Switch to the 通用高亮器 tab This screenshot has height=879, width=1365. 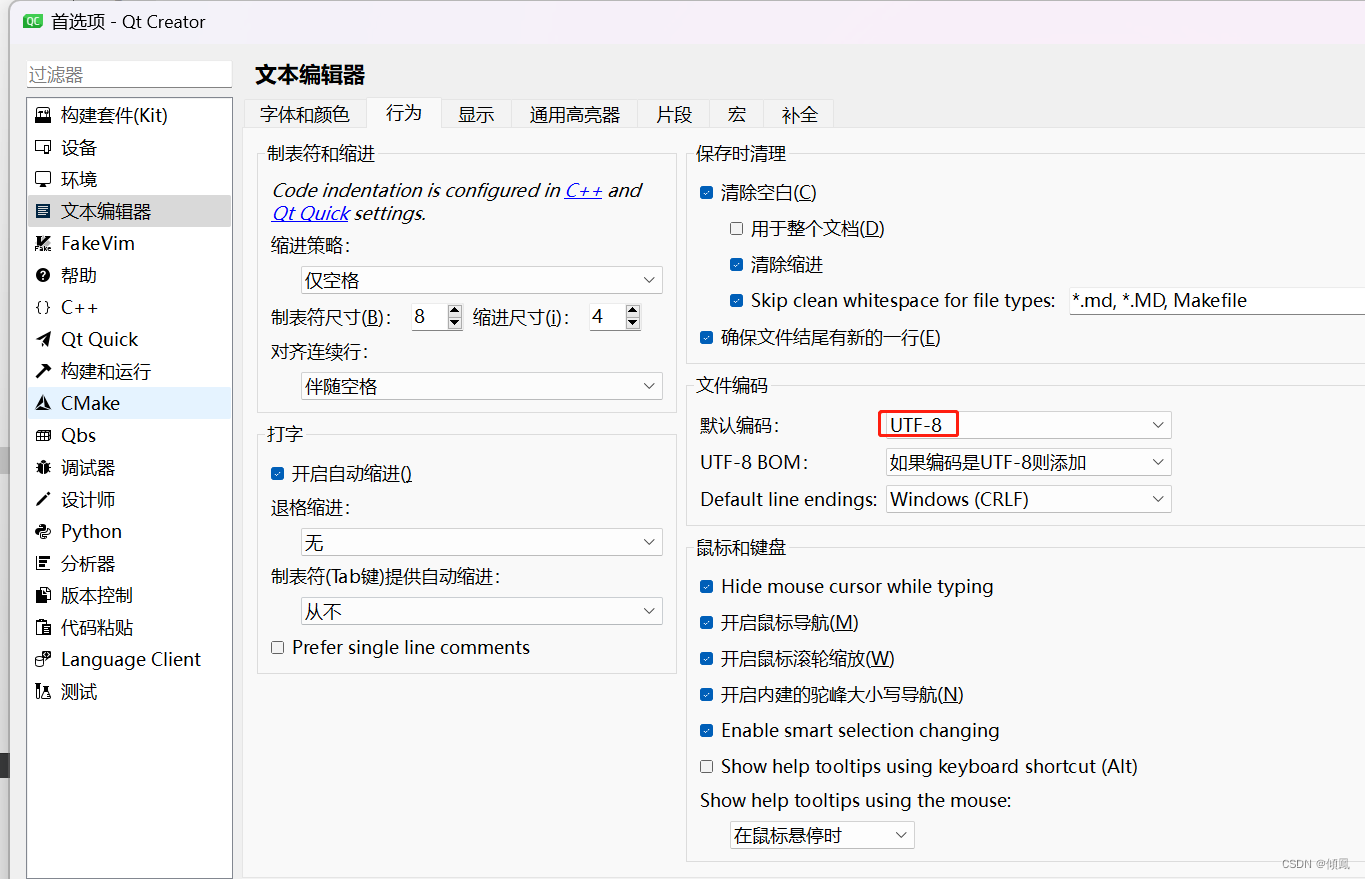pos(574,114)
